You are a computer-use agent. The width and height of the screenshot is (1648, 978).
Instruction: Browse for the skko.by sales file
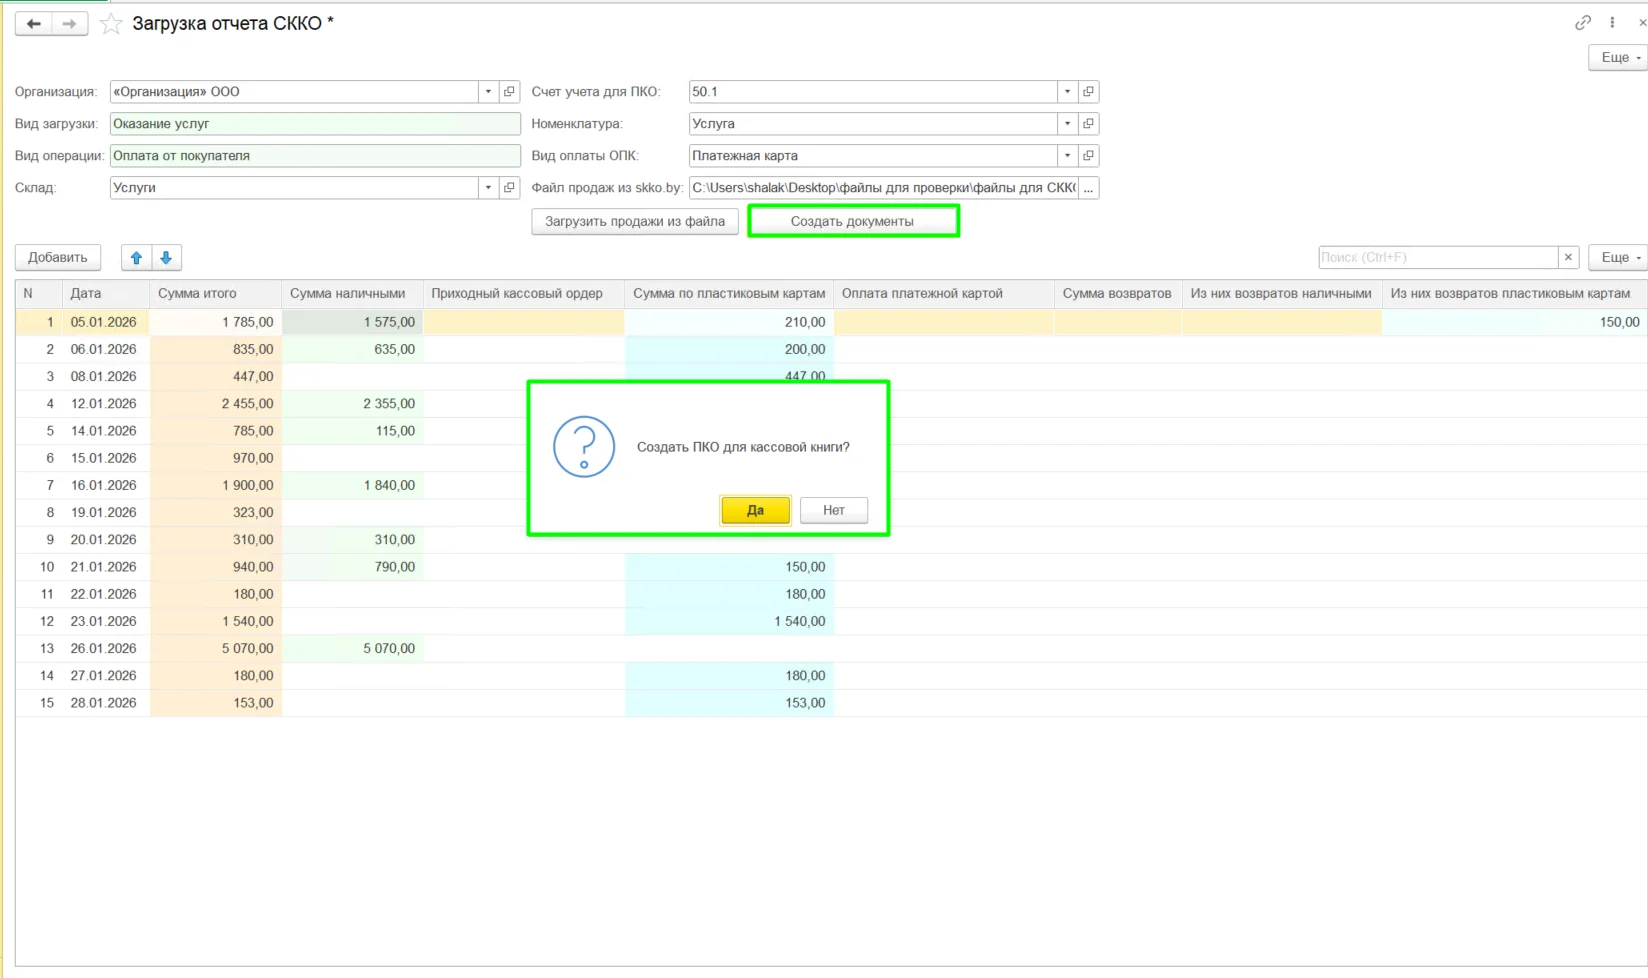(x=1088, y=188)
